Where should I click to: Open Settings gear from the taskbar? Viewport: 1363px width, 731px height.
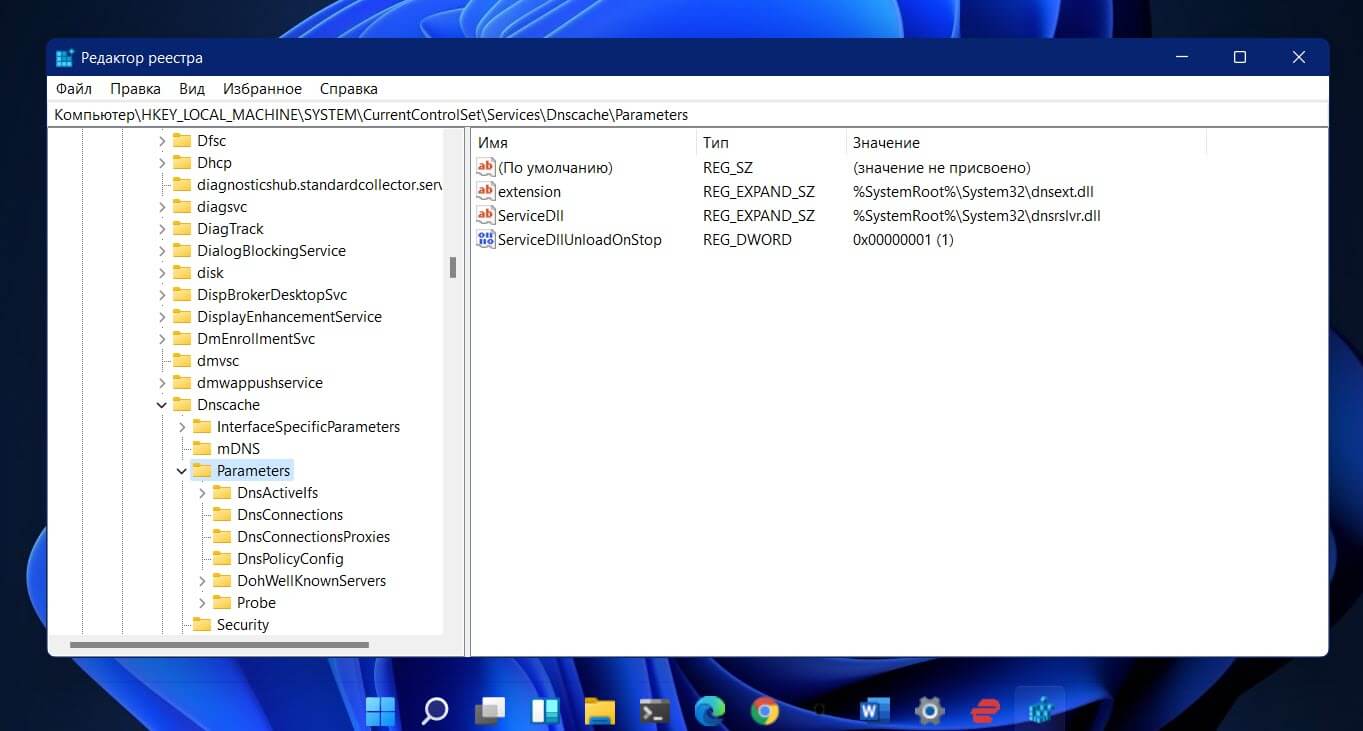click(x=930, y=711)
